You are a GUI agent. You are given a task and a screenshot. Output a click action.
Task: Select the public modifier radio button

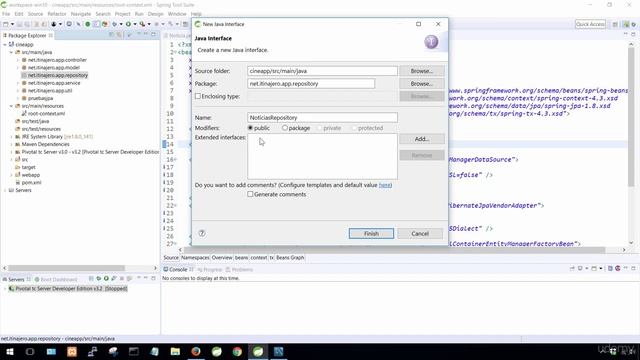pos(250,128)
